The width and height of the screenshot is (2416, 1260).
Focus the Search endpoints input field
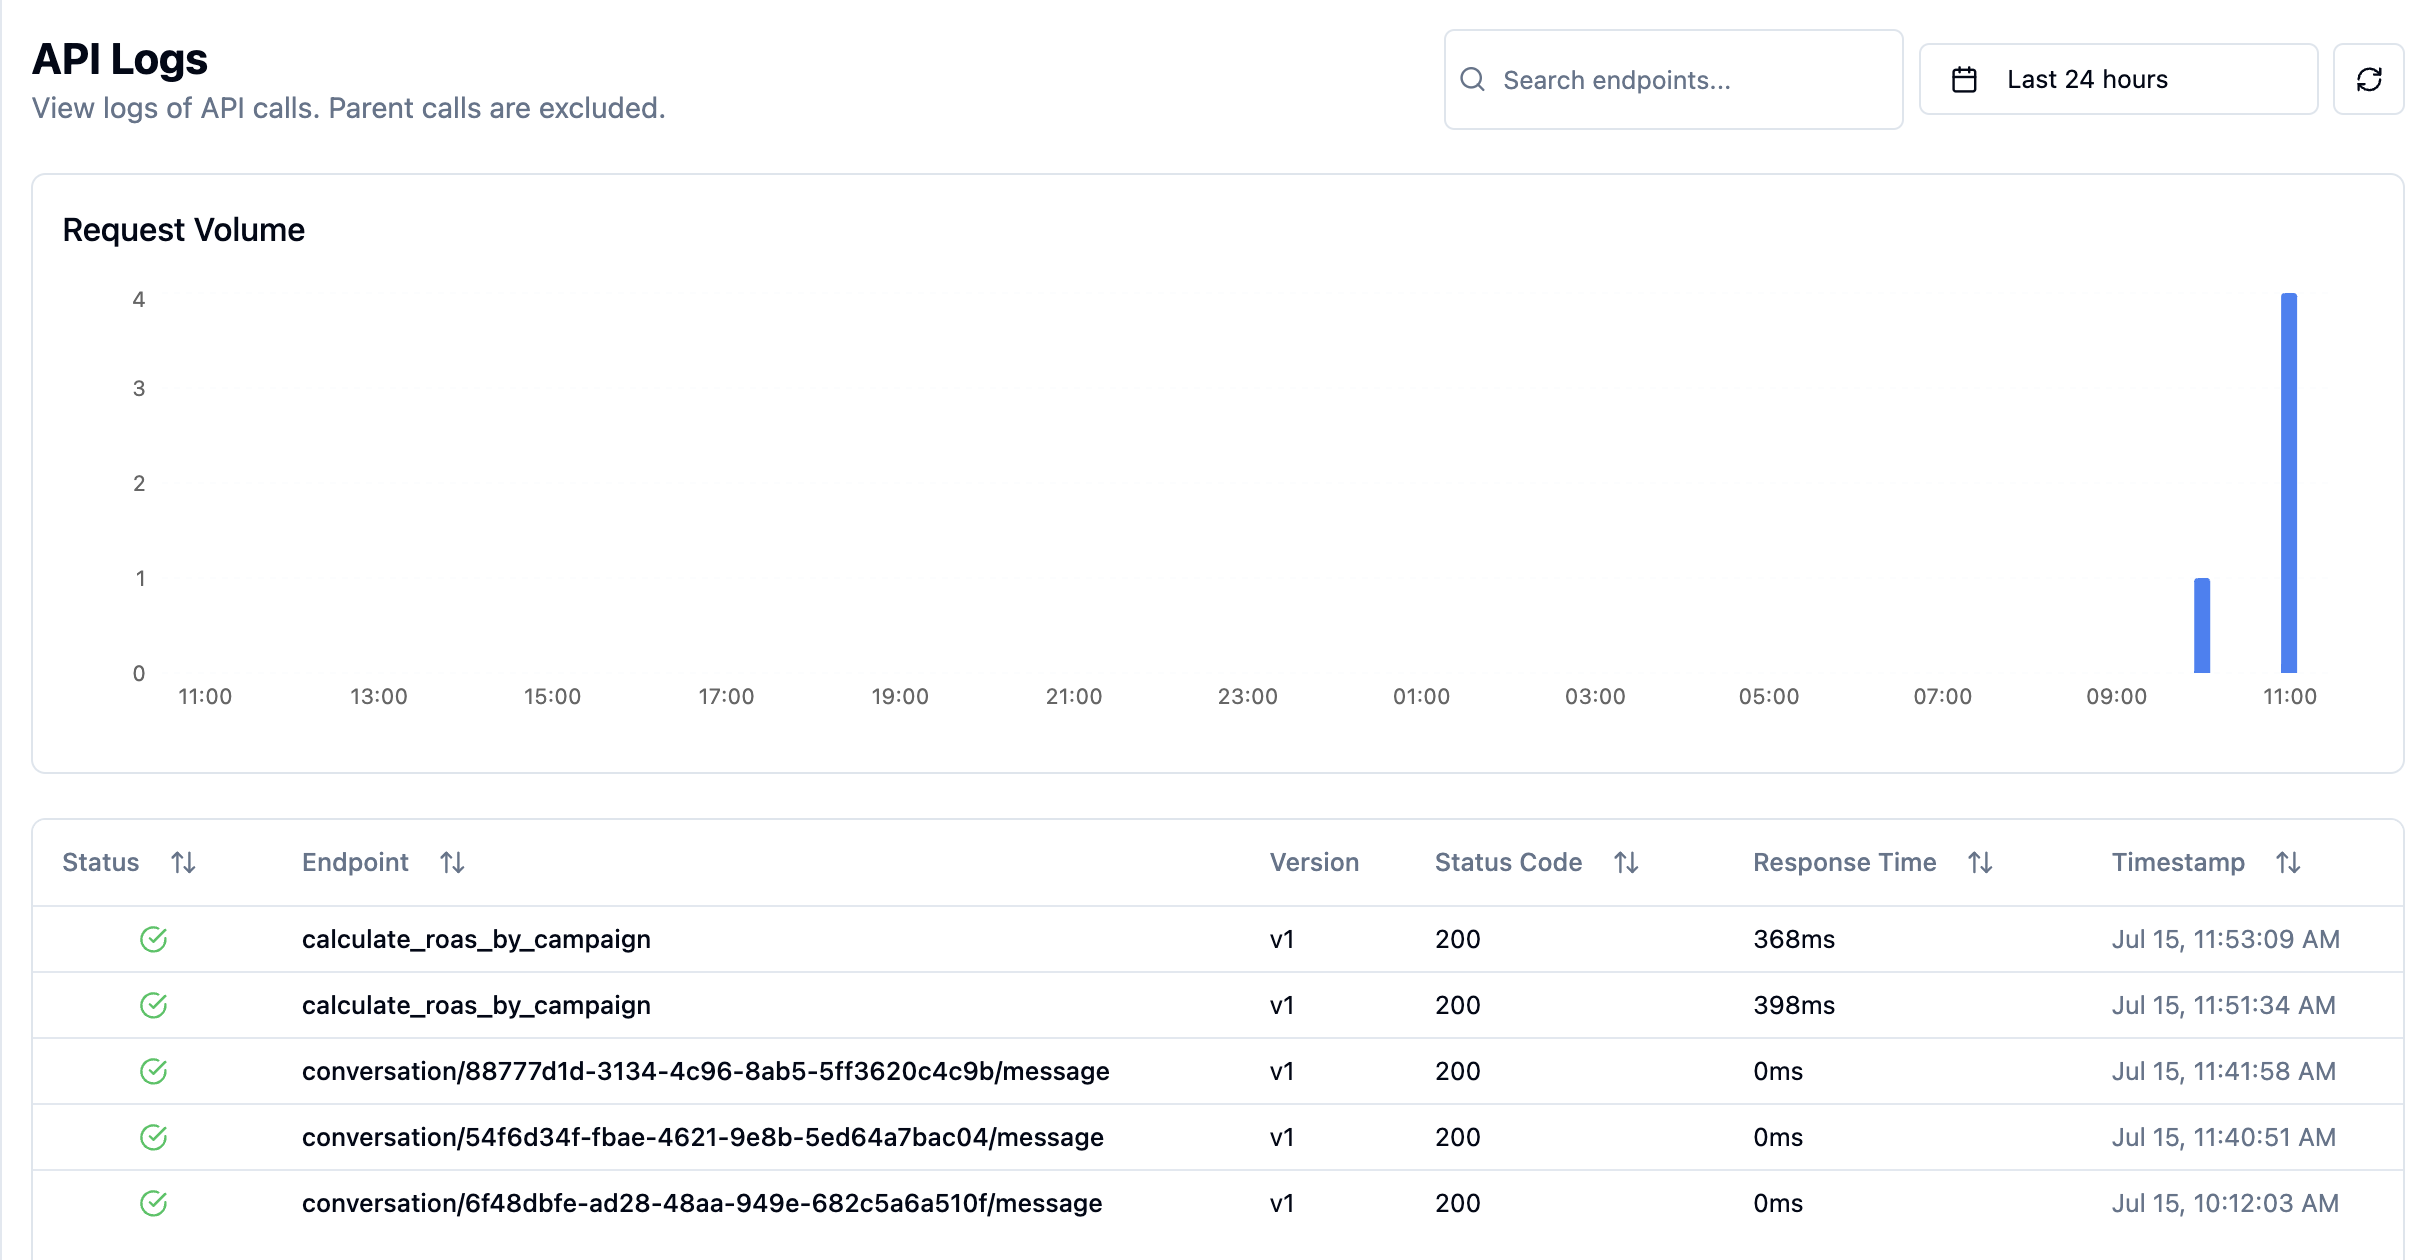(x=1673, y=79)
